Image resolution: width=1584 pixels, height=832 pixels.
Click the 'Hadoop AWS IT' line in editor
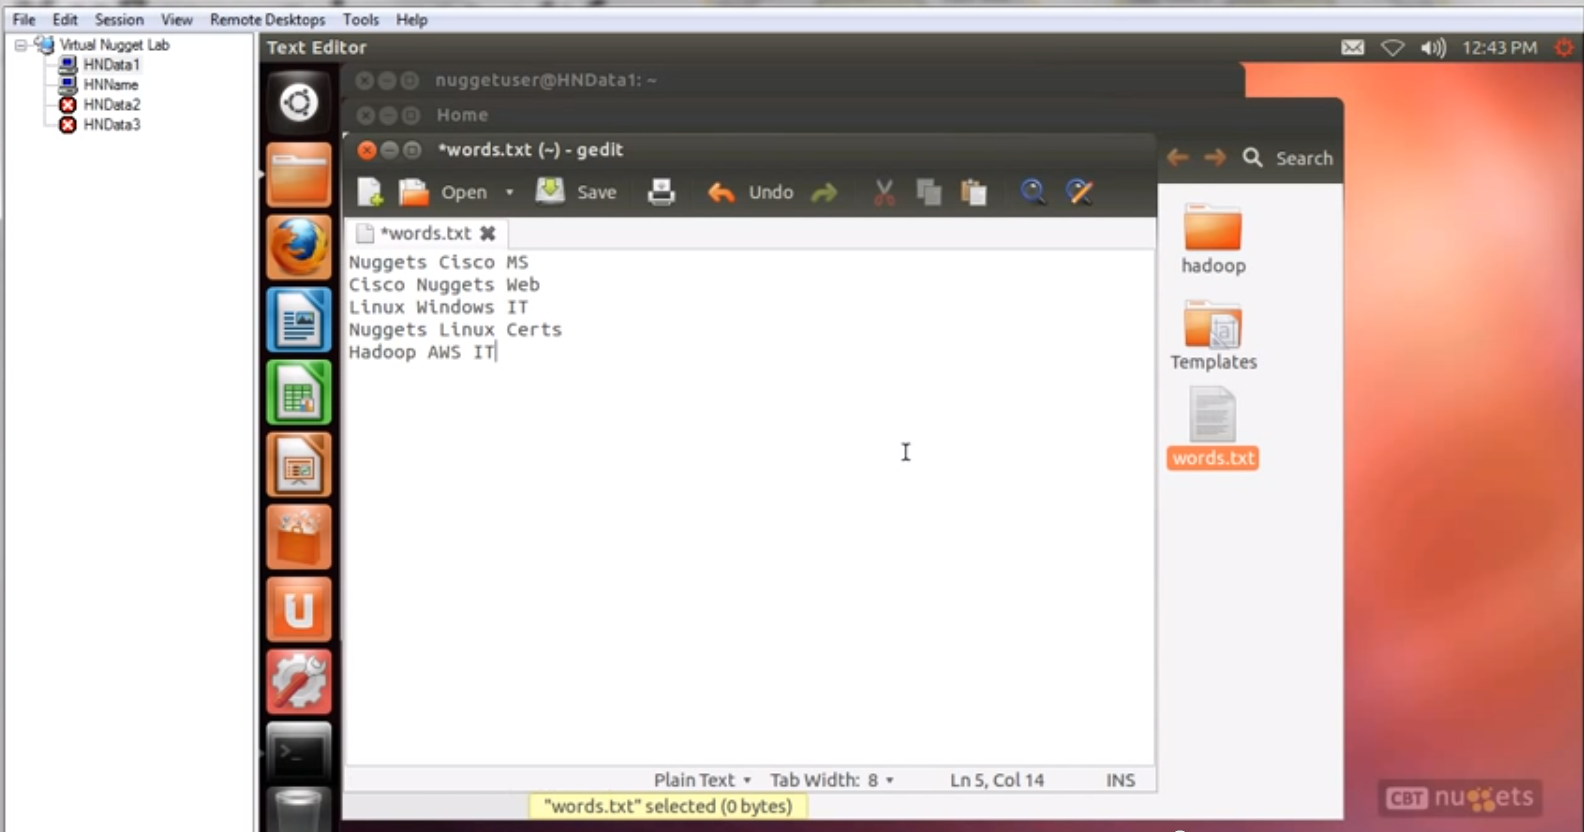[x=421, y=352]
